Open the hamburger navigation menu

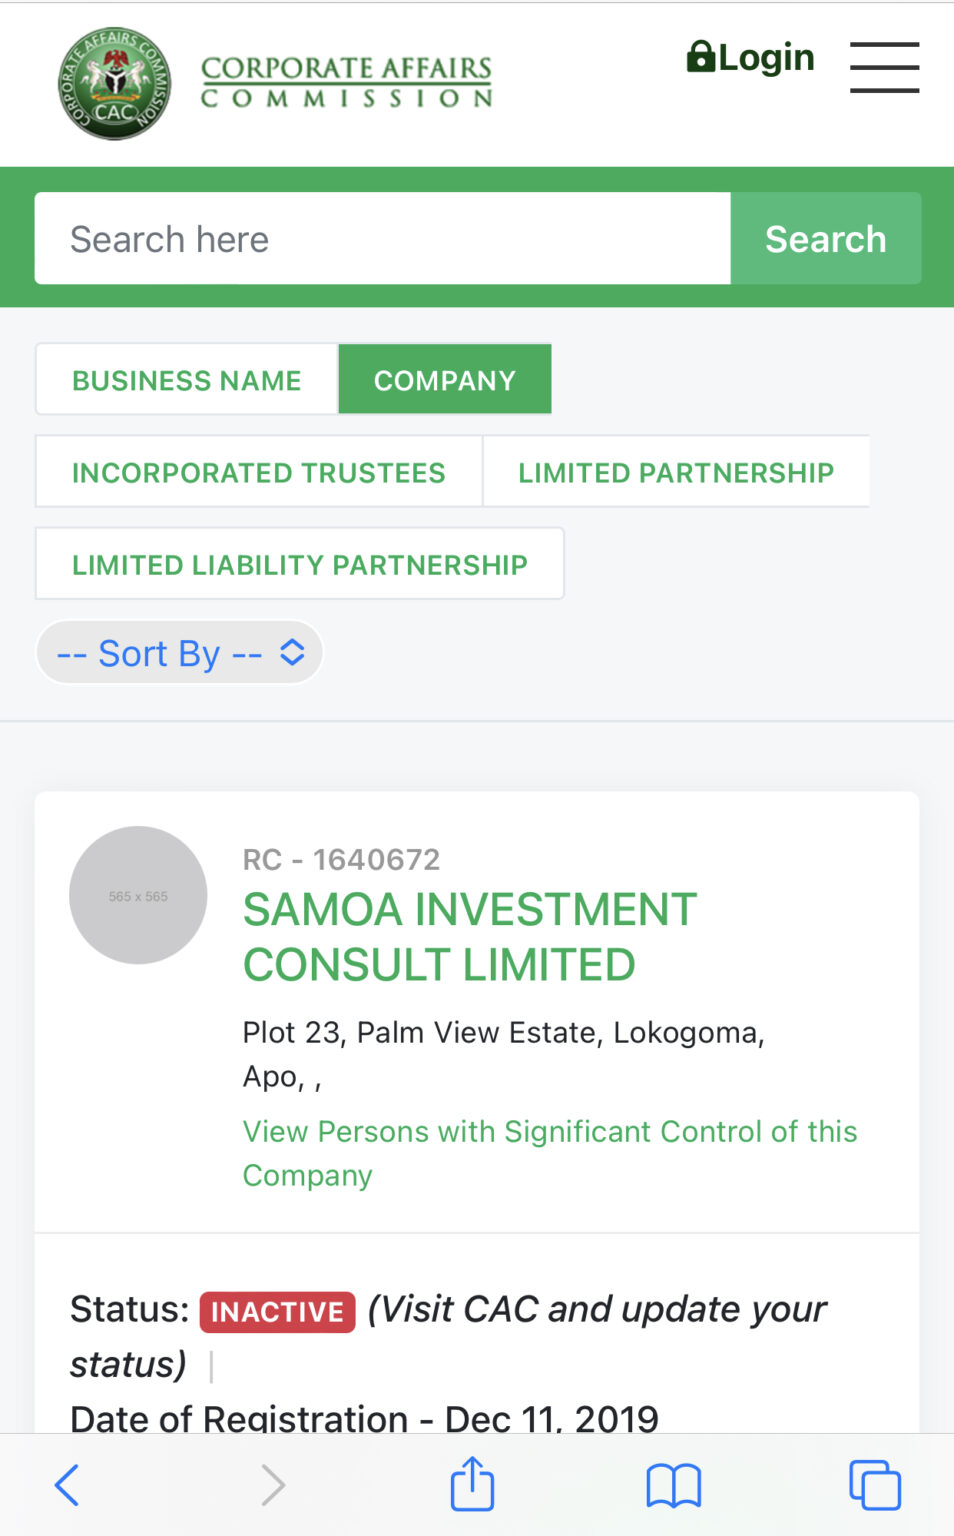click(884, 68)
